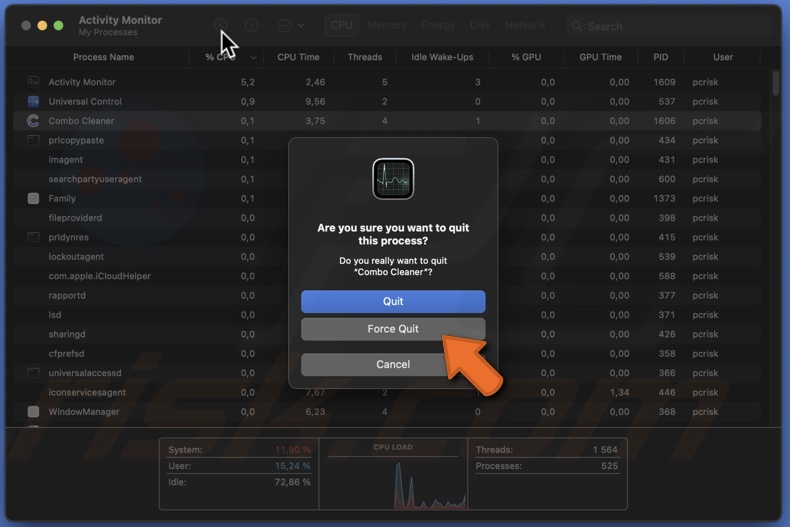The width and height of the screenshot is (790, 527).
Task: Switch to the Disk tab
Action: pos(480,25)
